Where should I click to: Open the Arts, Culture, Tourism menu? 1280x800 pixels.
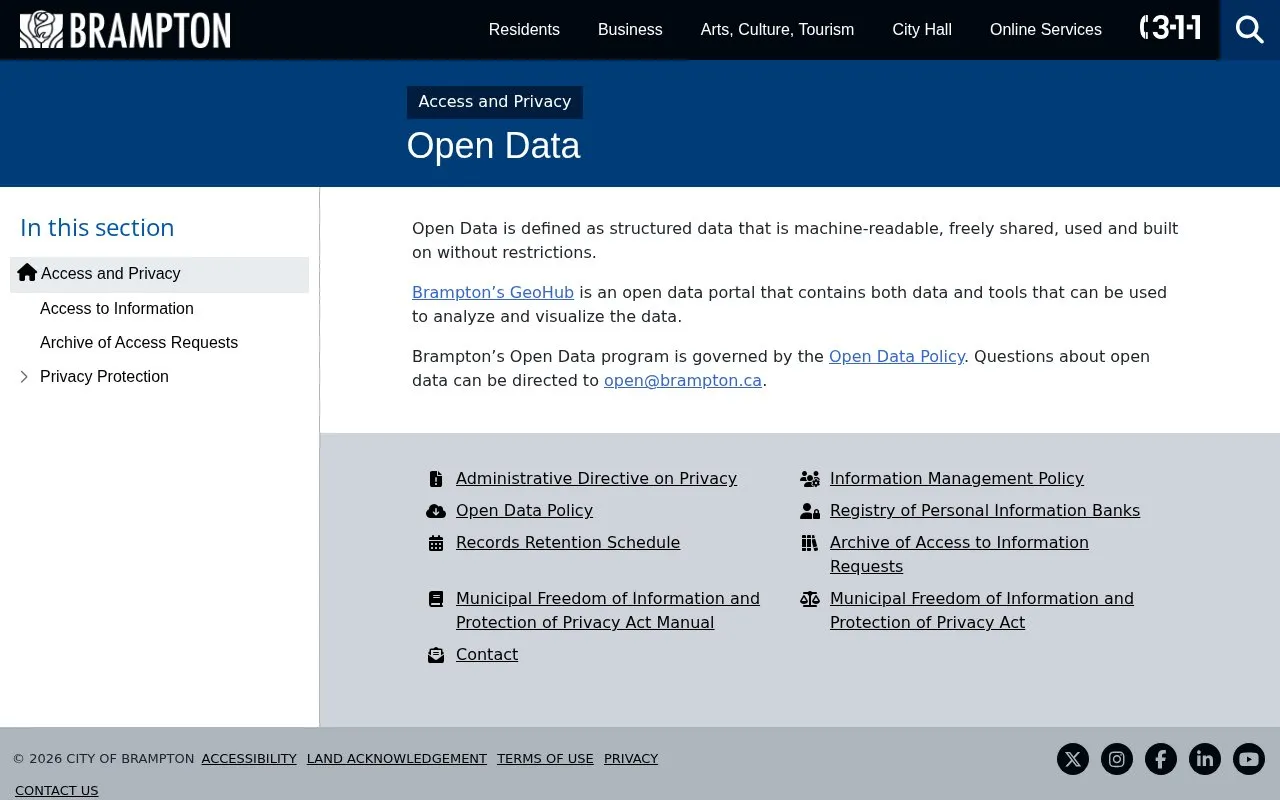coord(777,30)
